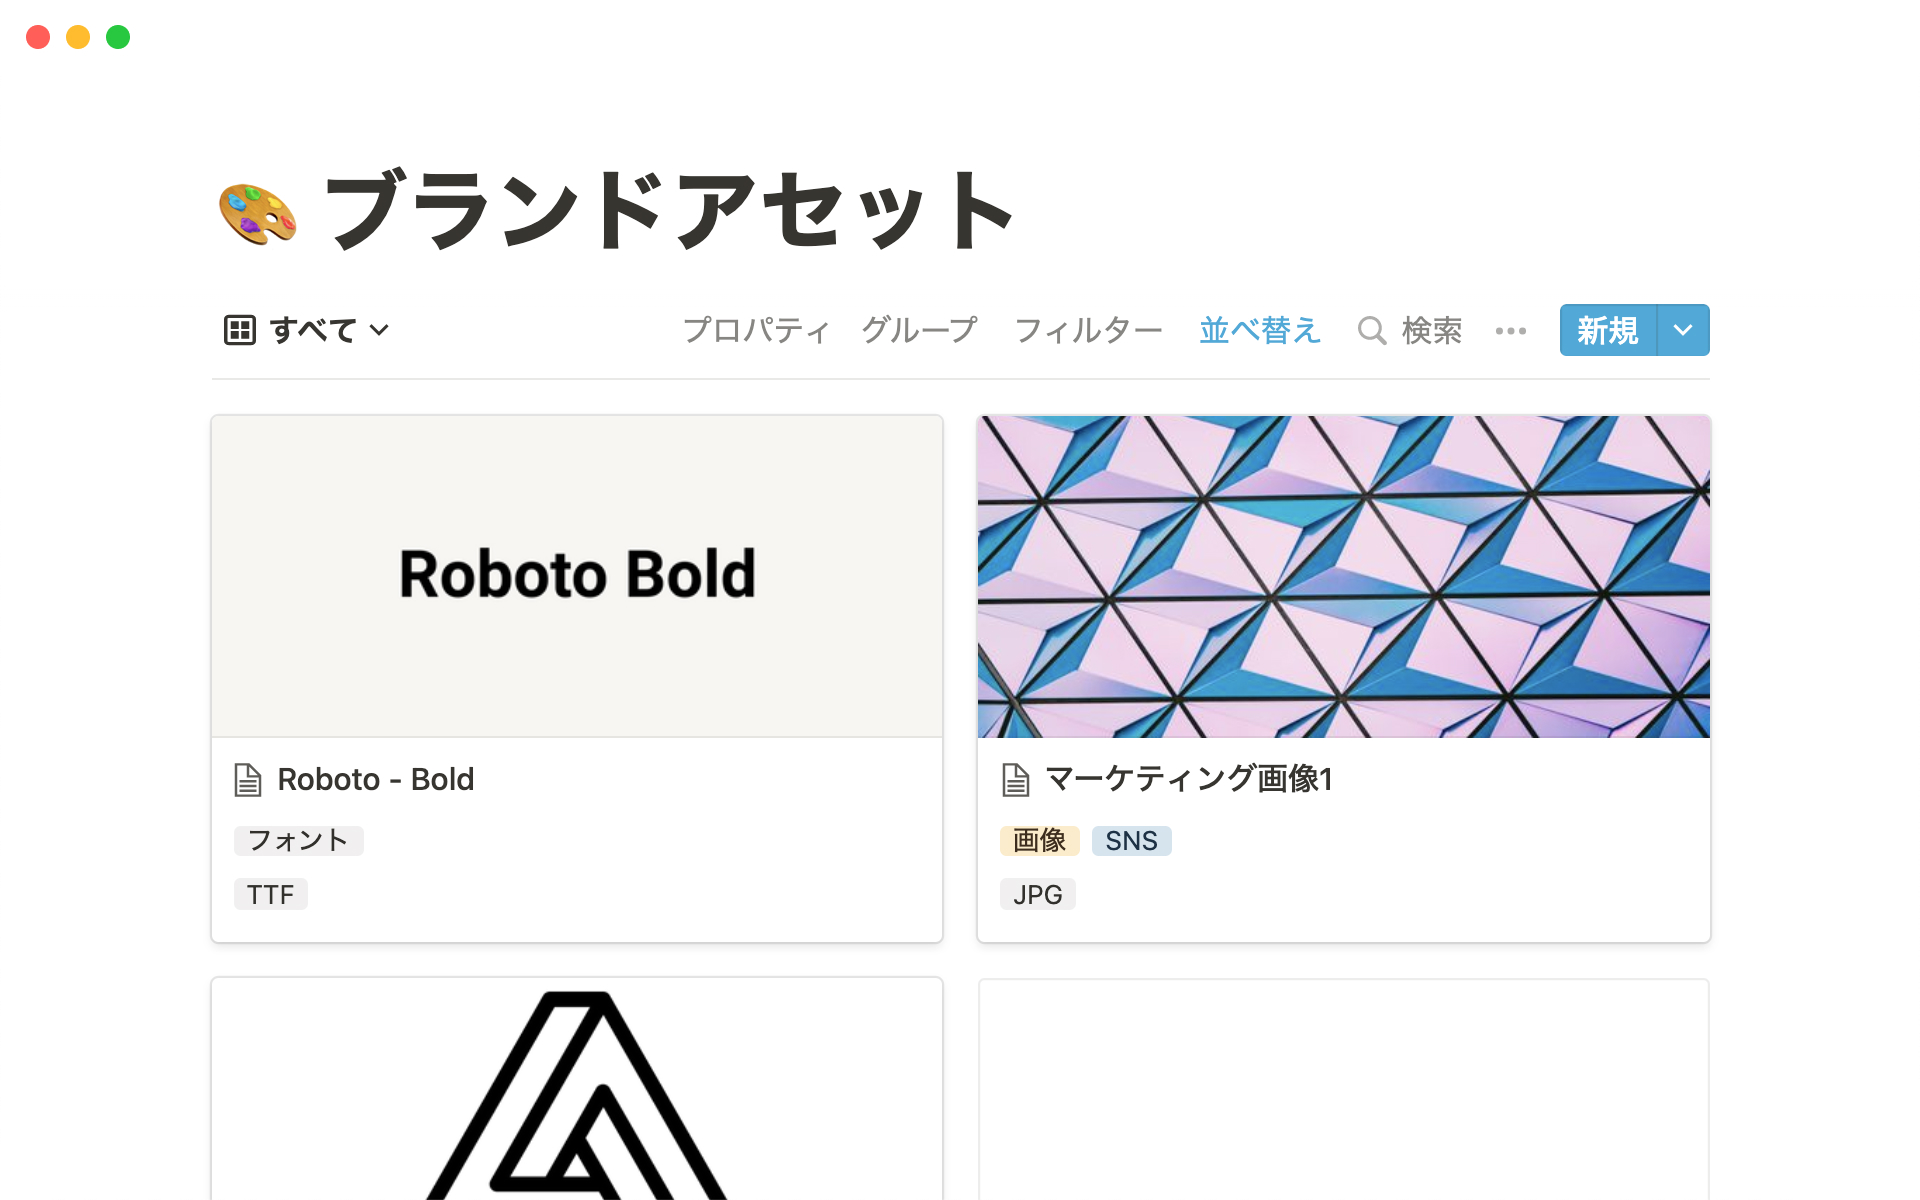Click the gallery view grid icon
Image resolution: width=1920 pixels, height=1200 pixels.
pos(240,330)
